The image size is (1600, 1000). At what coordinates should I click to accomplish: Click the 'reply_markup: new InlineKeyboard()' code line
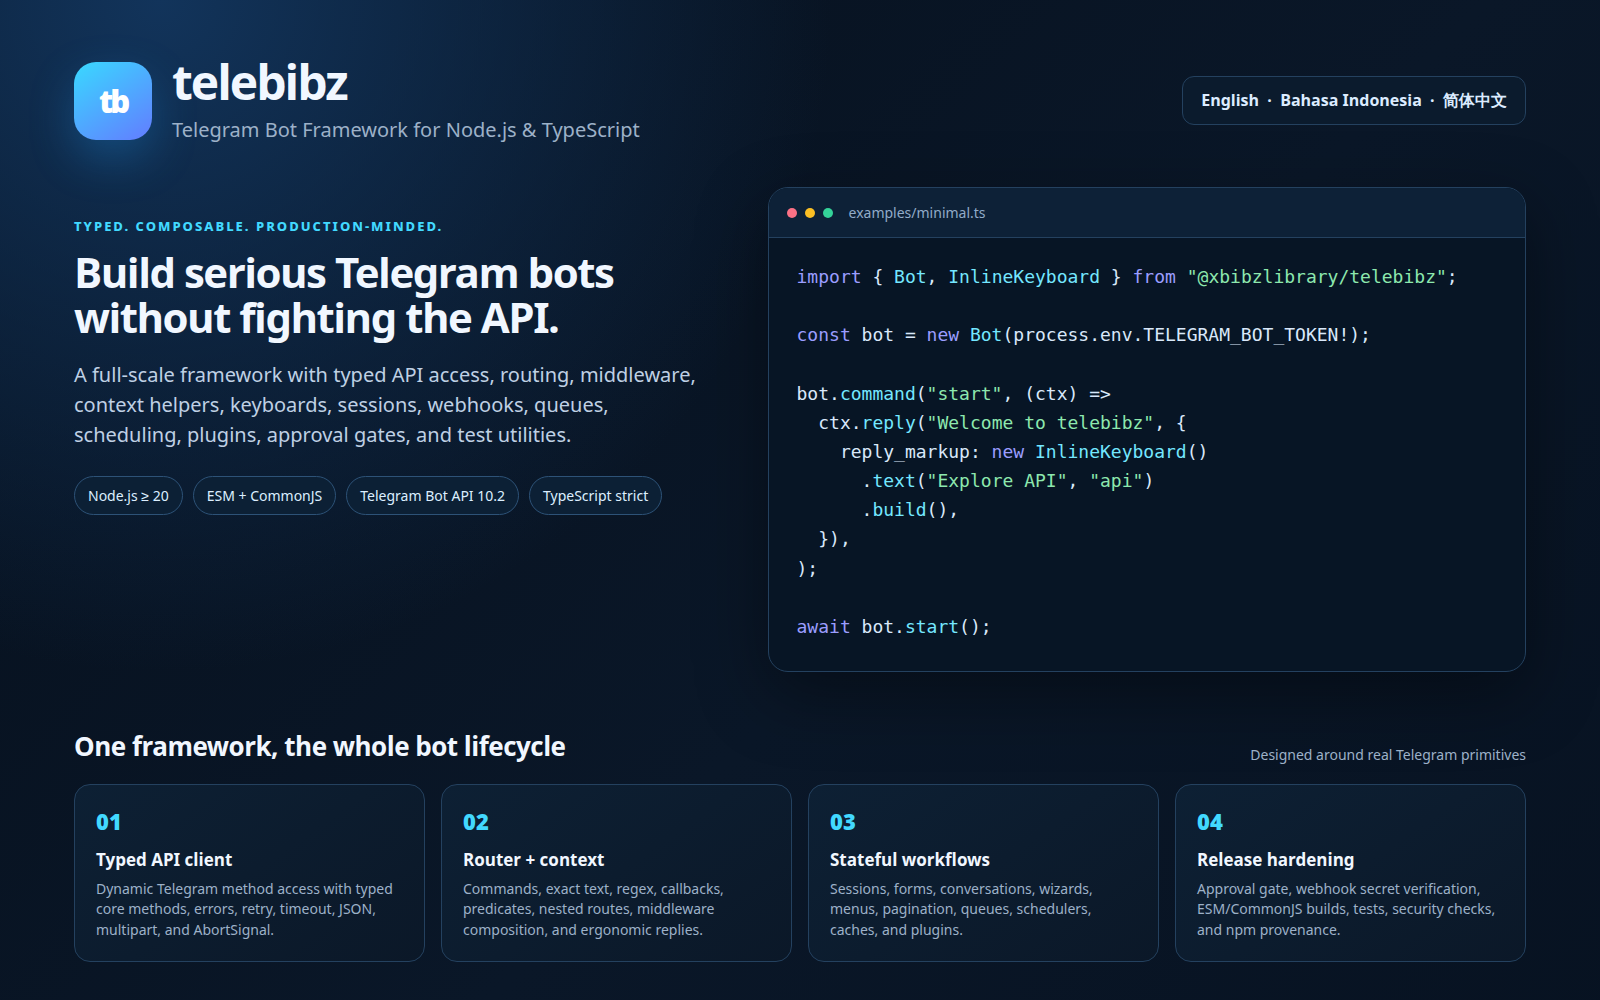(x=1024, y=452)
